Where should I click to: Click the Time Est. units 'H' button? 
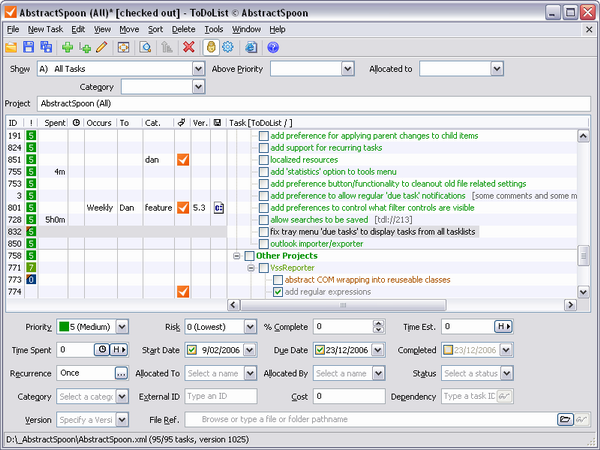(x=504, y=326)
